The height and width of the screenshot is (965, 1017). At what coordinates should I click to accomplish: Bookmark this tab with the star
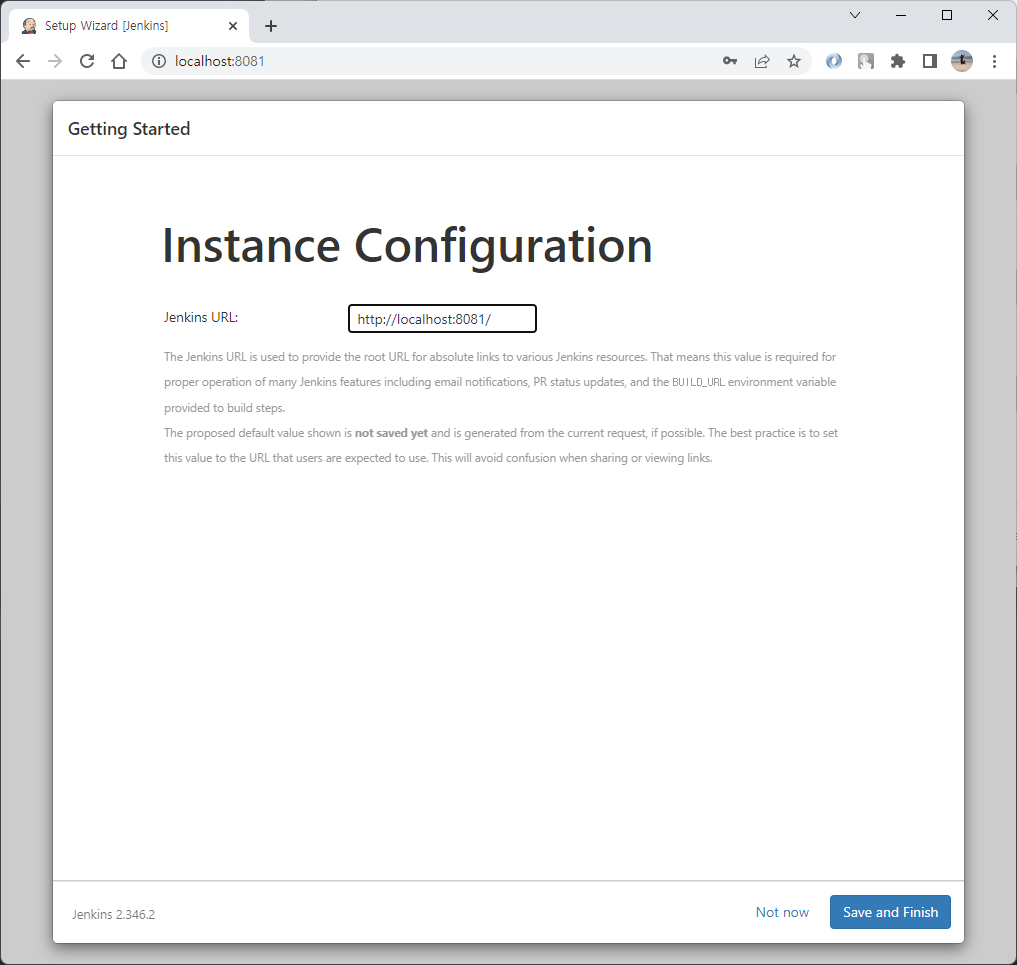tap(794, 61)
